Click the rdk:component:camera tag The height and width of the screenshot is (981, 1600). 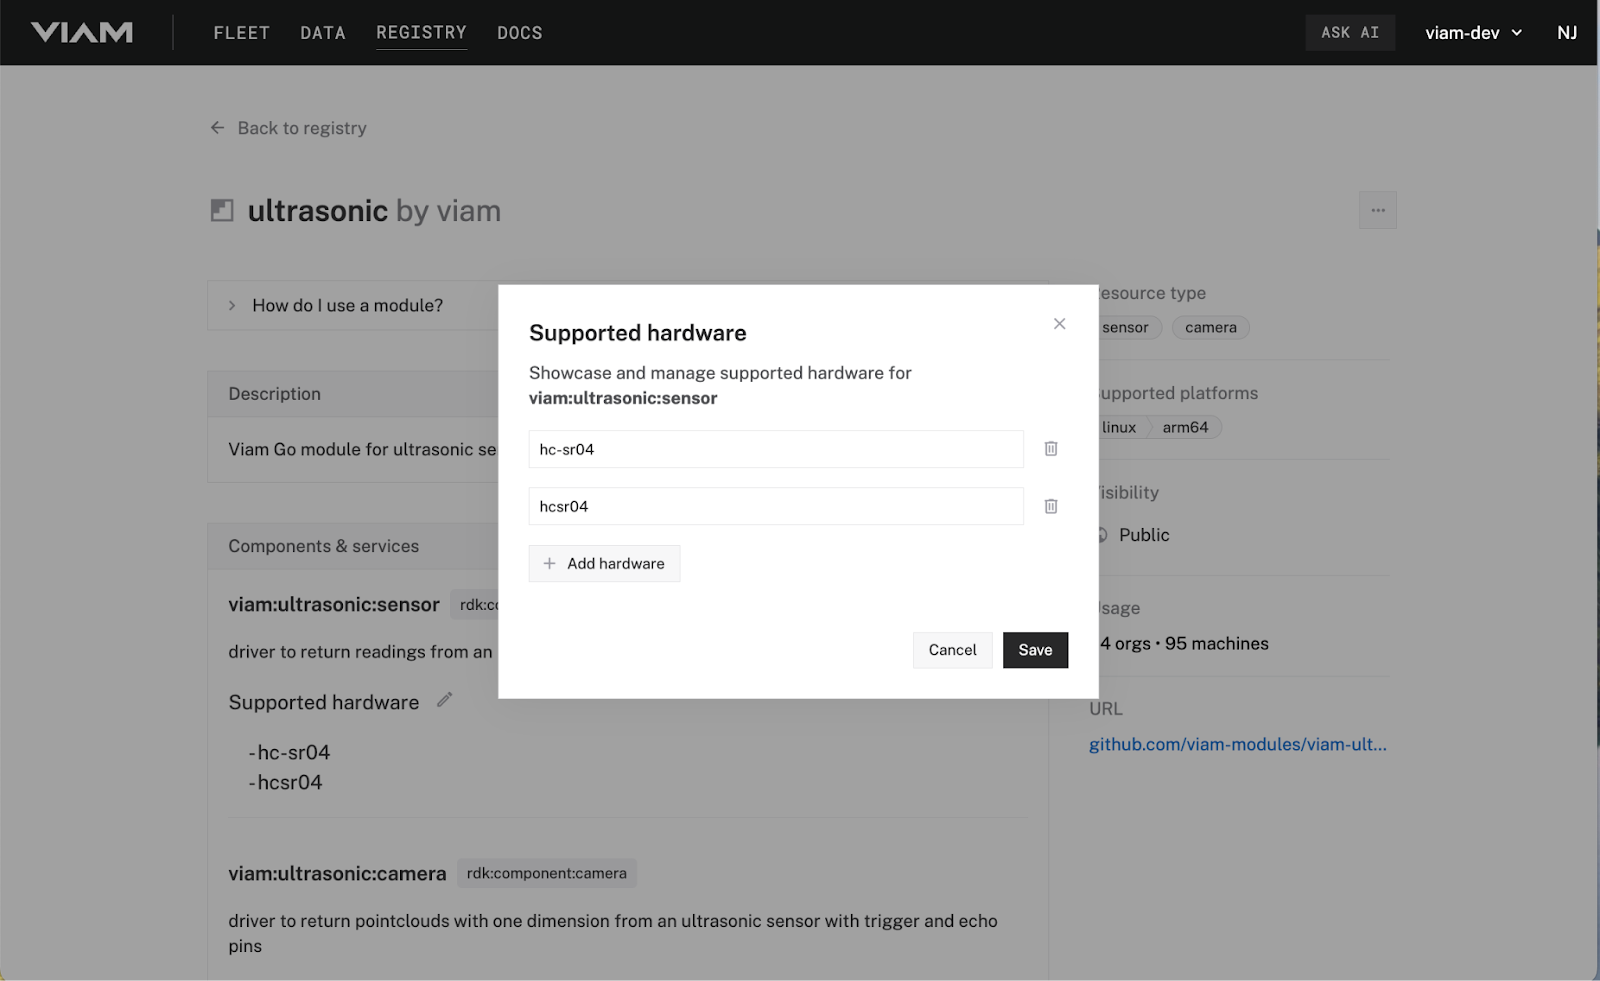pos(547,873)
